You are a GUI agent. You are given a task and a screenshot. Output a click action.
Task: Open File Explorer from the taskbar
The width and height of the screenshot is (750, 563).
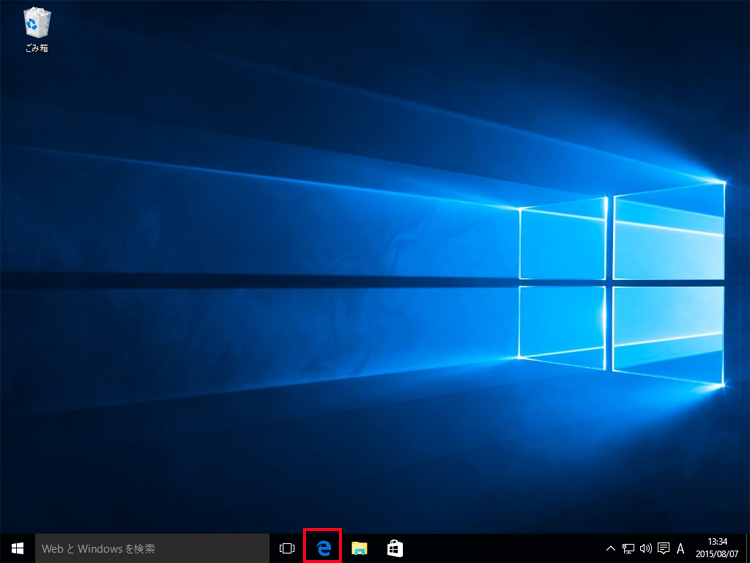(x=359, y=548)
